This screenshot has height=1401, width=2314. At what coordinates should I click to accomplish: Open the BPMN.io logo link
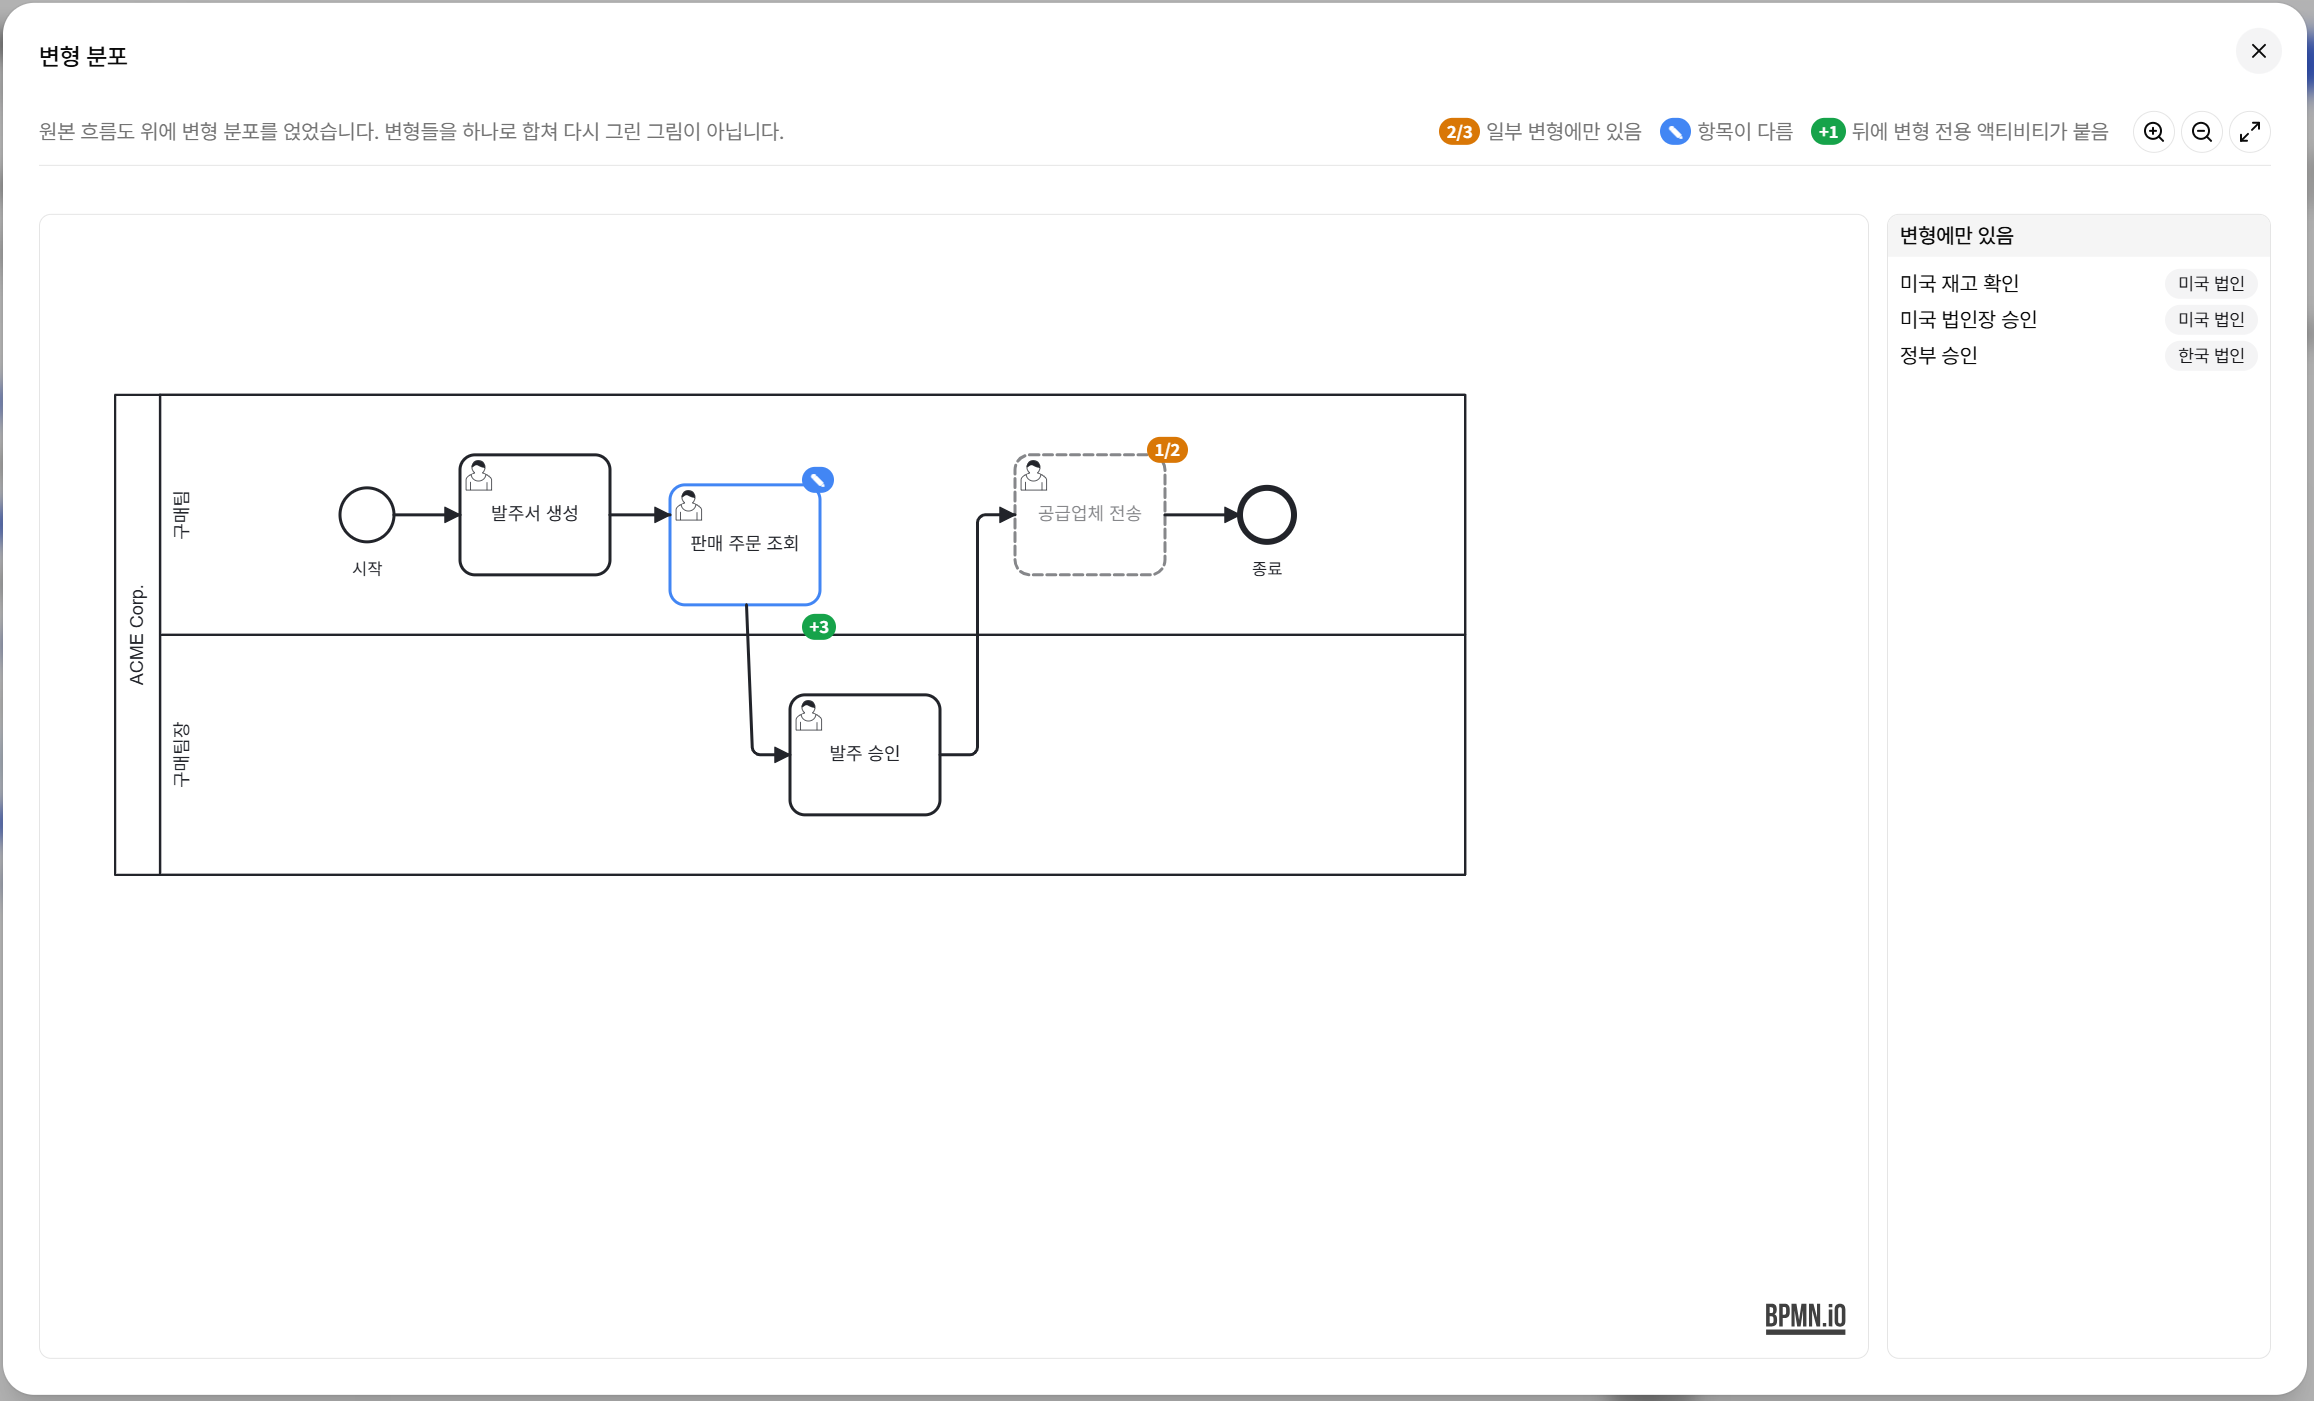[x=1805, y=1317]
